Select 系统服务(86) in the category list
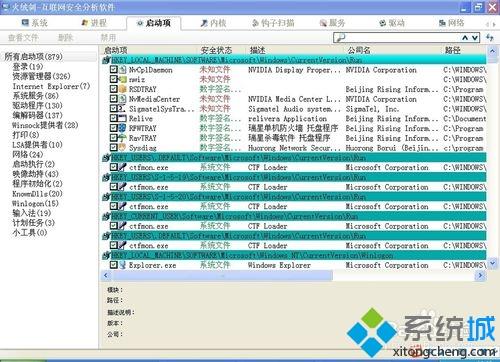Image resolution: width=500 pixels, height=362 pixels. point(36,96)
